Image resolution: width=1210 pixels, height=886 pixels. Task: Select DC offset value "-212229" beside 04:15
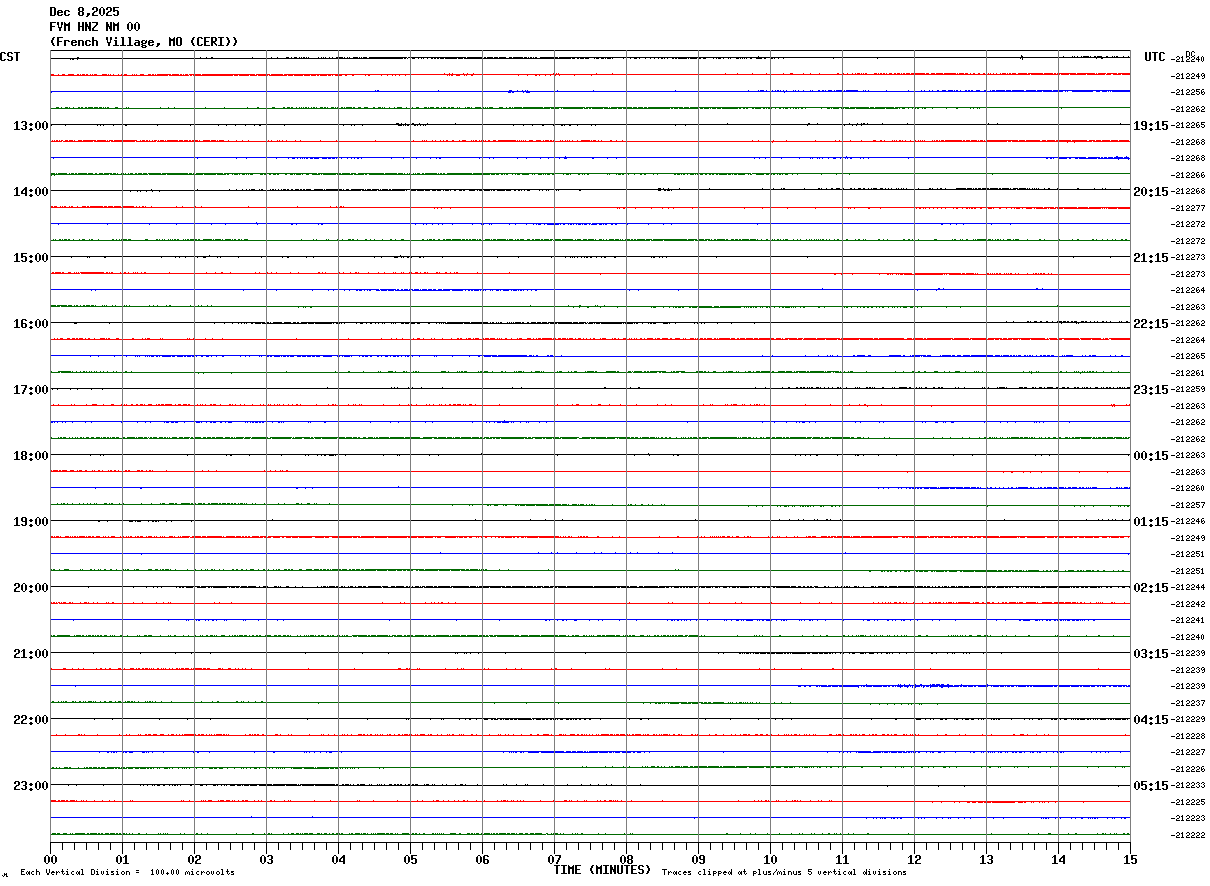coord(1187,720)
